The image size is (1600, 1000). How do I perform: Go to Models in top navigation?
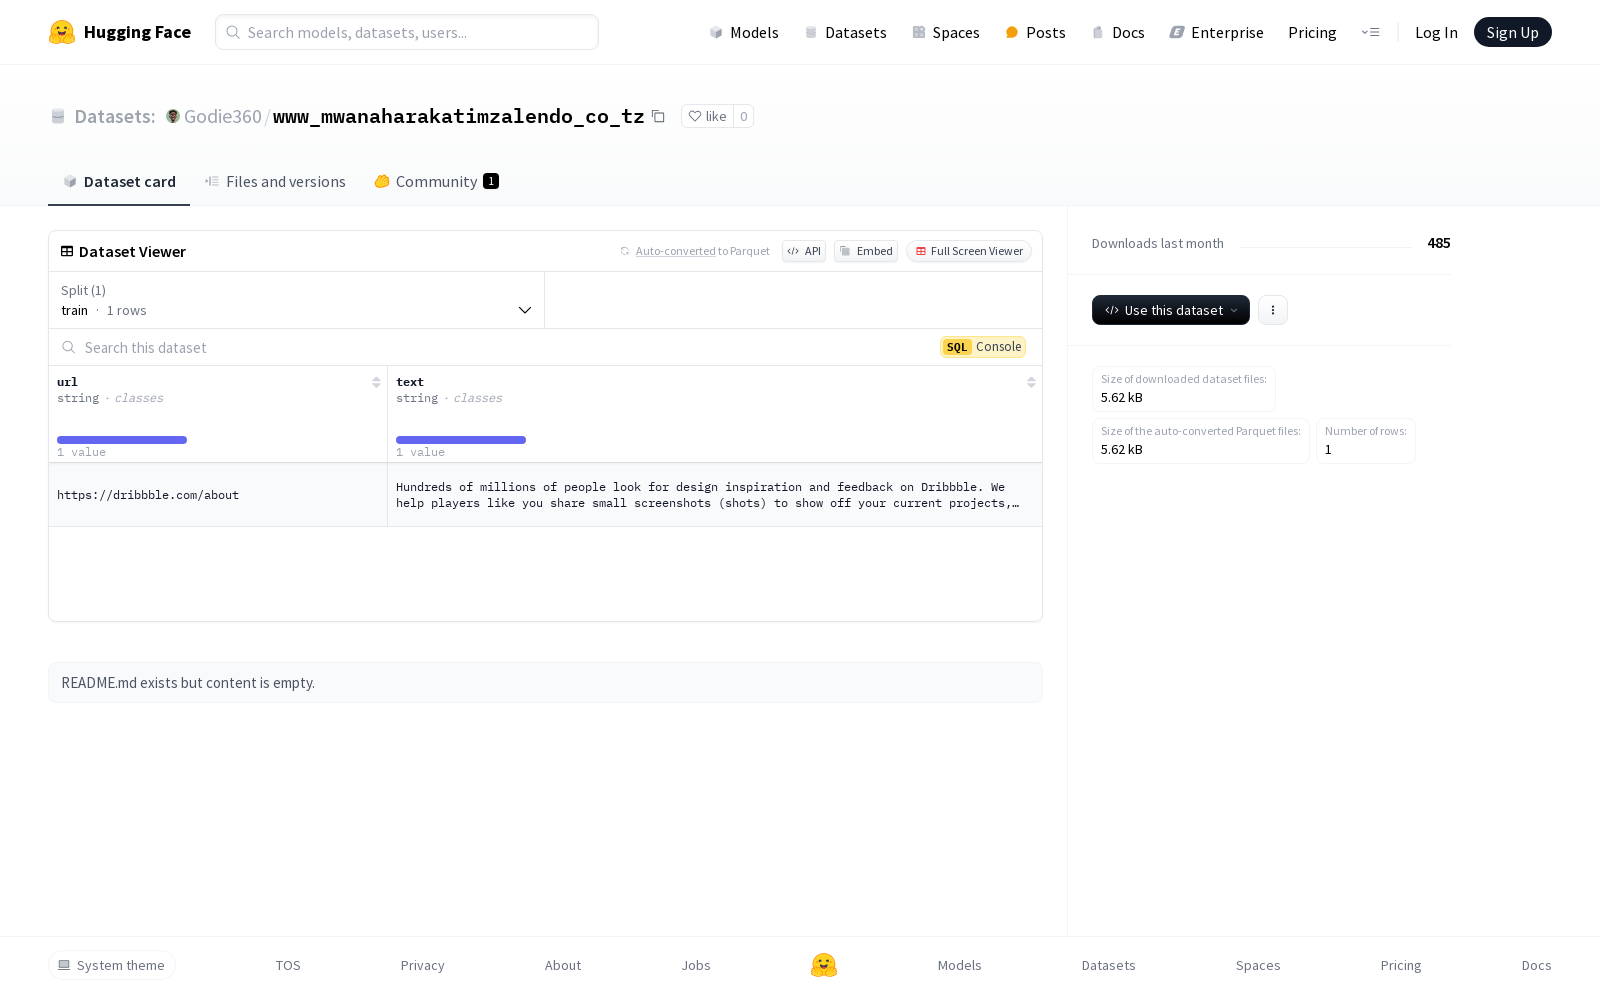(744, 32)
